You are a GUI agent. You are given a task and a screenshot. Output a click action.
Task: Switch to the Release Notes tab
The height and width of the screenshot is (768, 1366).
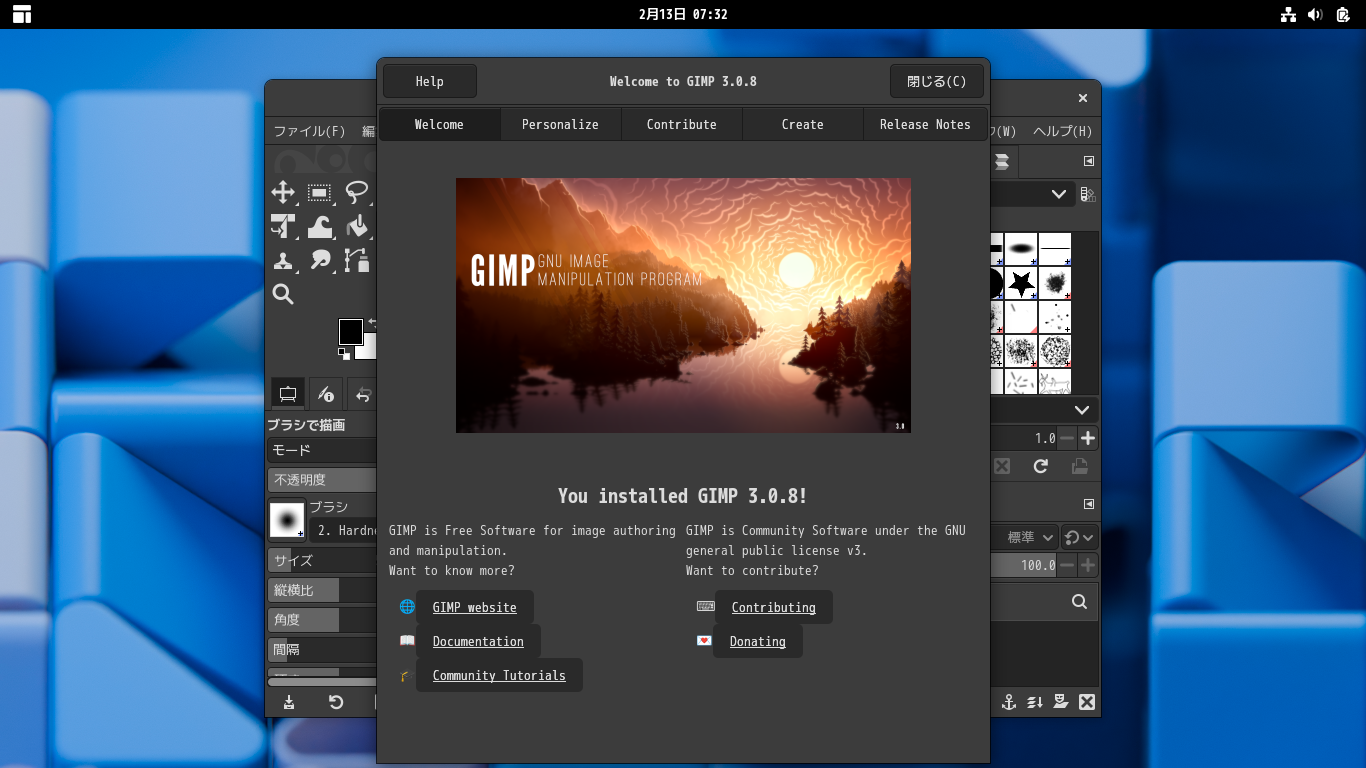[925, 124]
